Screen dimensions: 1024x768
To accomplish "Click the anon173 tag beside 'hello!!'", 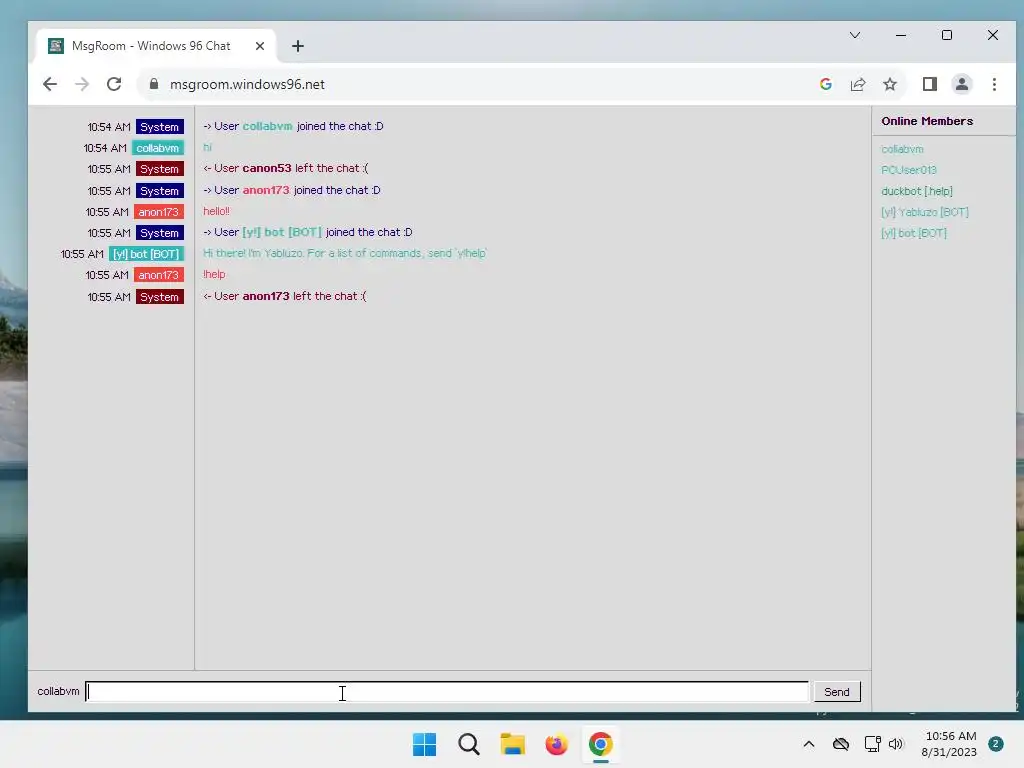I will tap(158, 212).
